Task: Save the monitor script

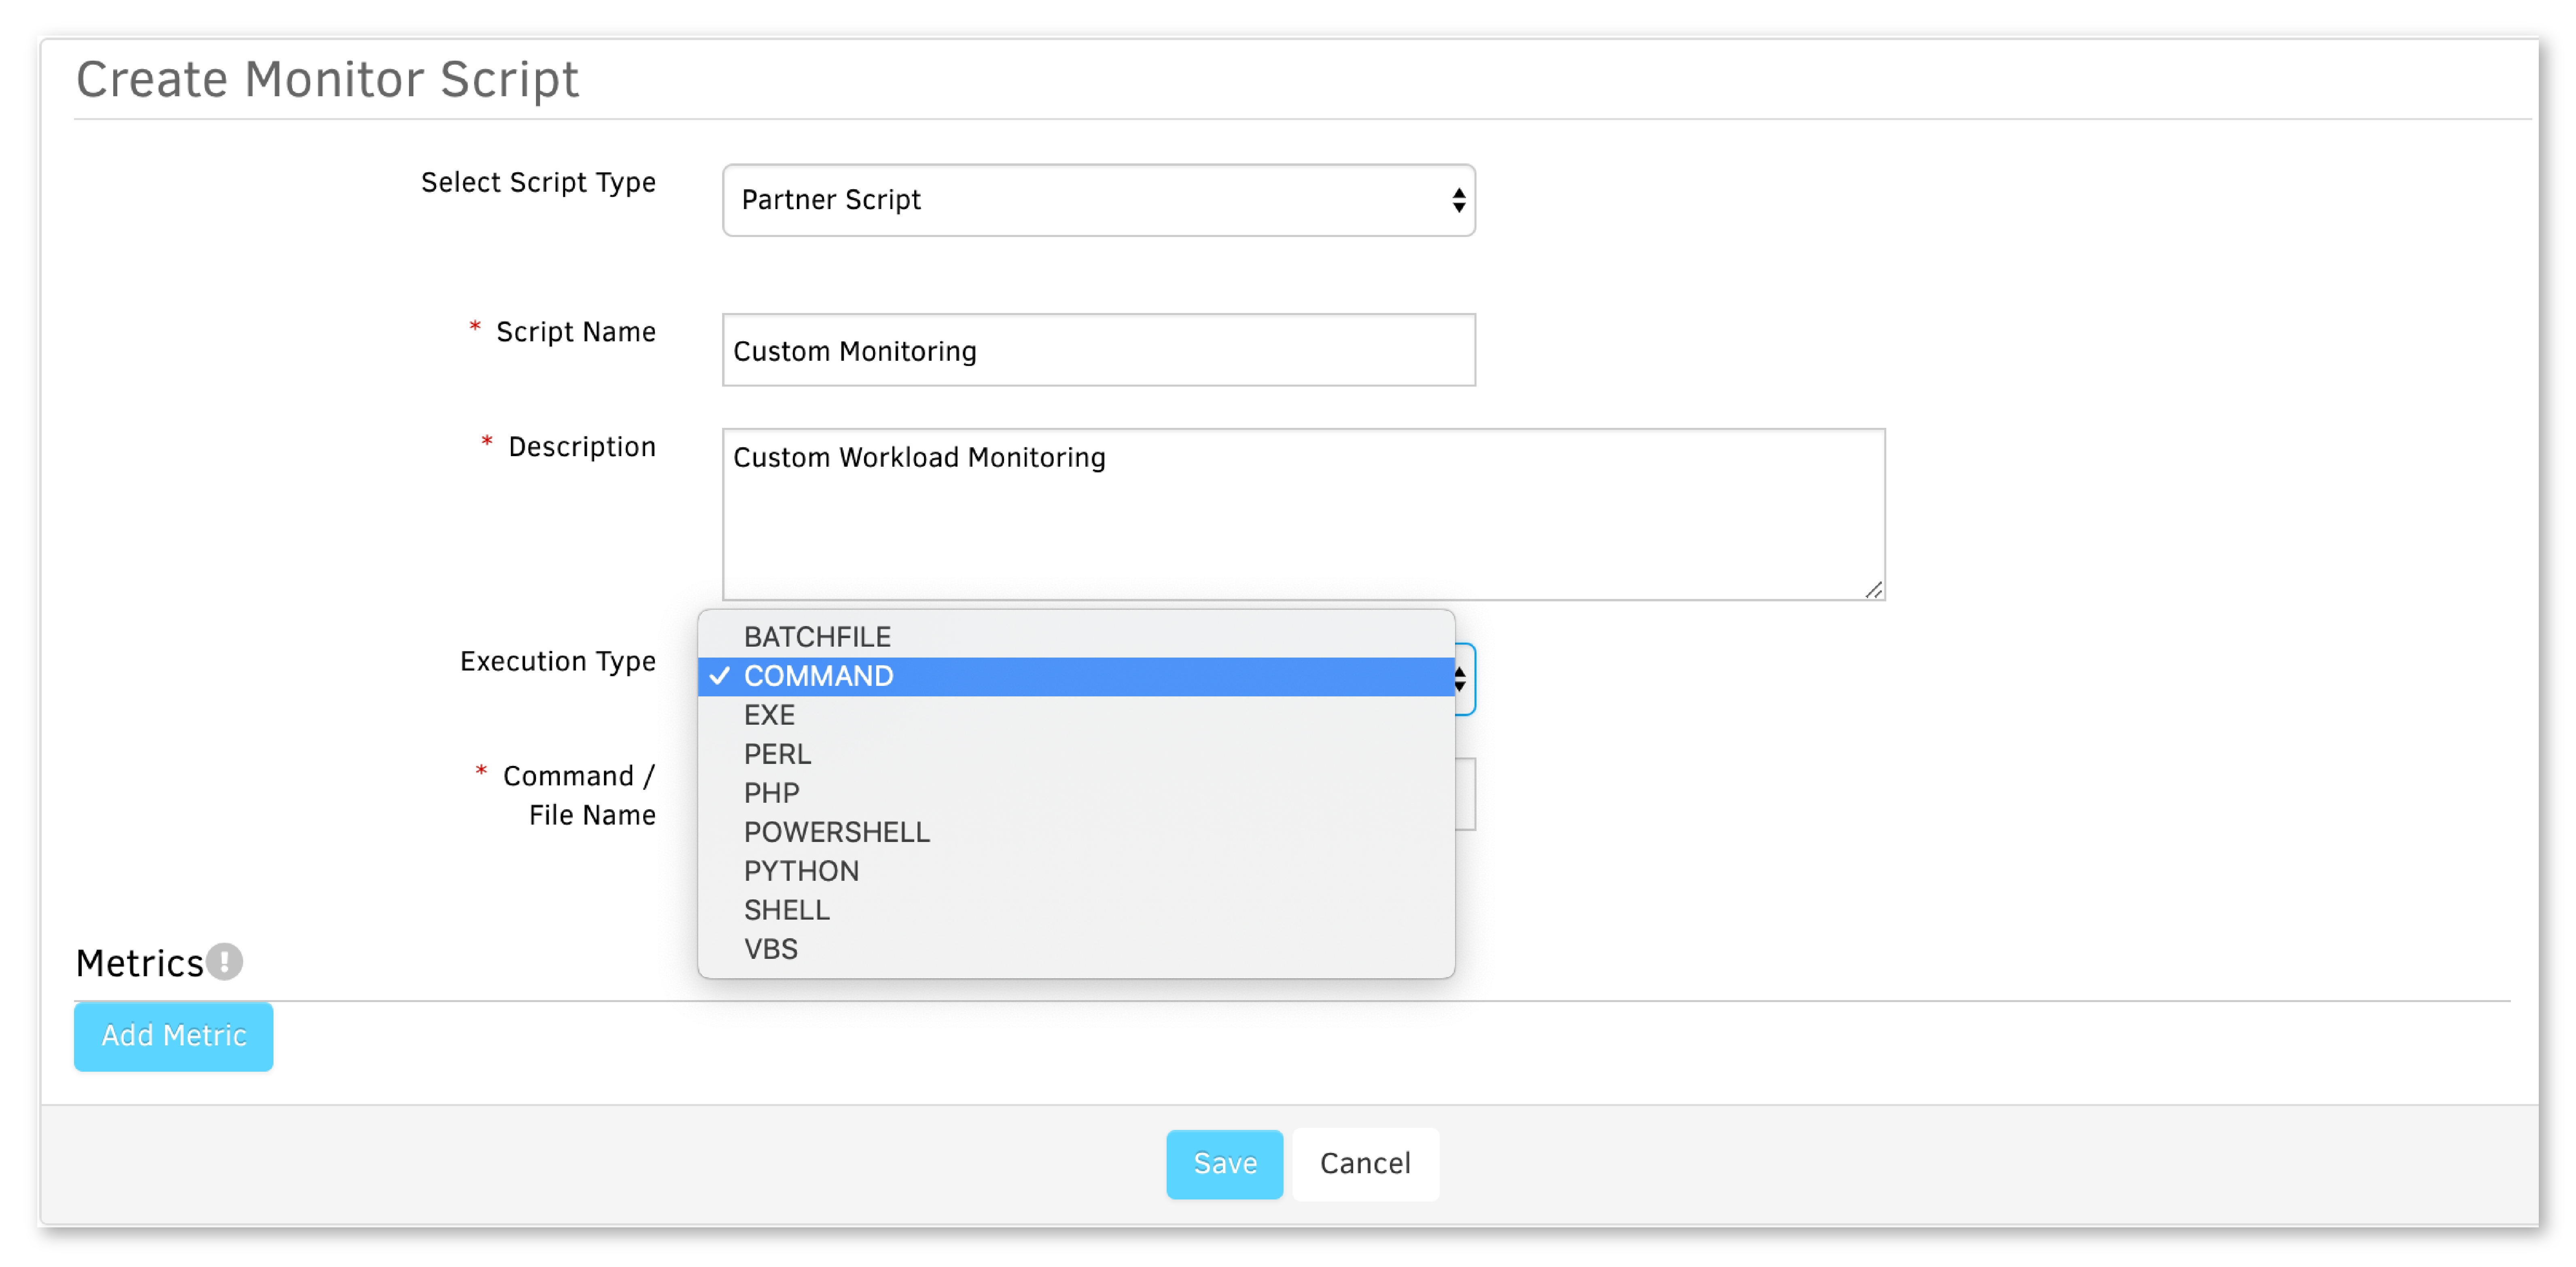Action: [1224, 1164]
